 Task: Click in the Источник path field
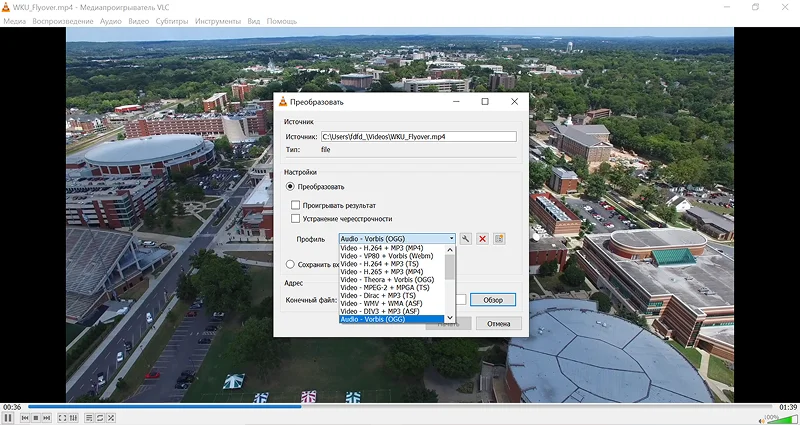[x=418, y=137]
